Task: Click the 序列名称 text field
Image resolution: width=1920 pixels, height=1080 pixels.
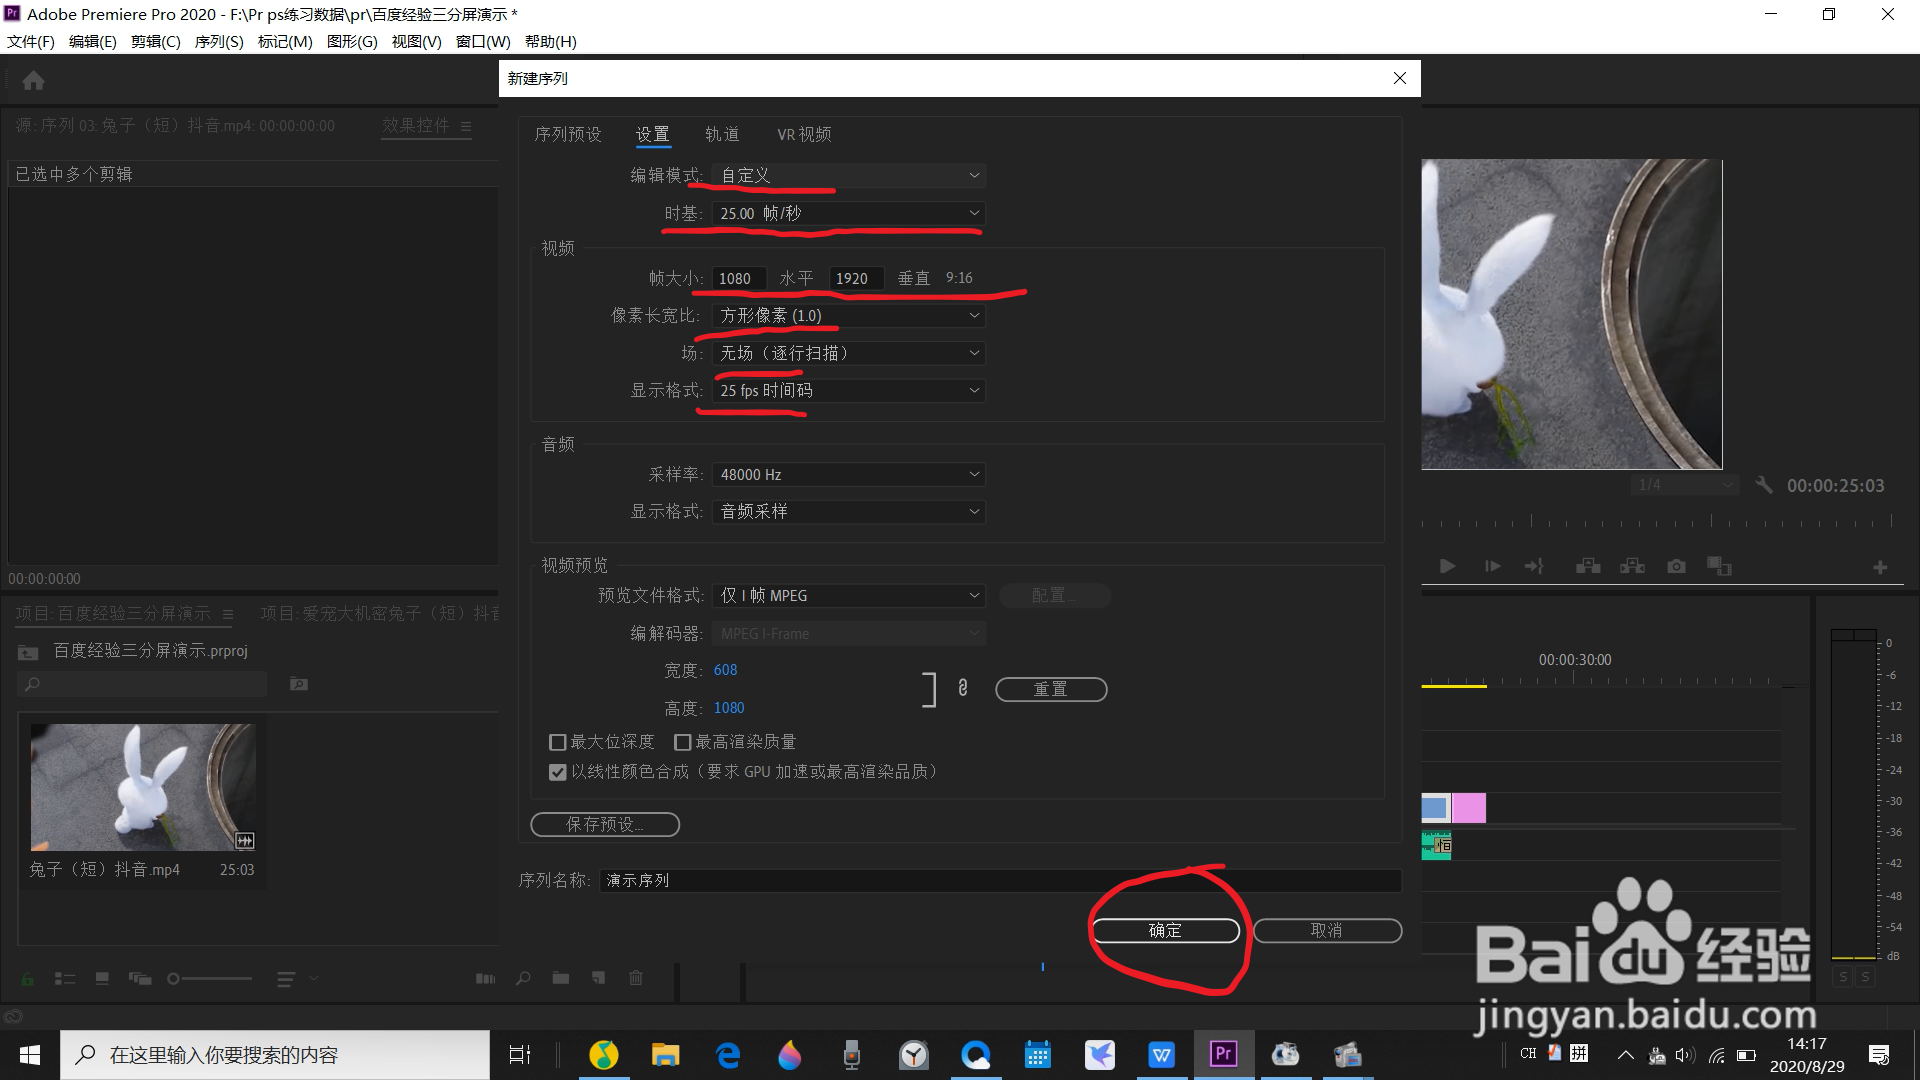Action: [x=1000, y=881]
